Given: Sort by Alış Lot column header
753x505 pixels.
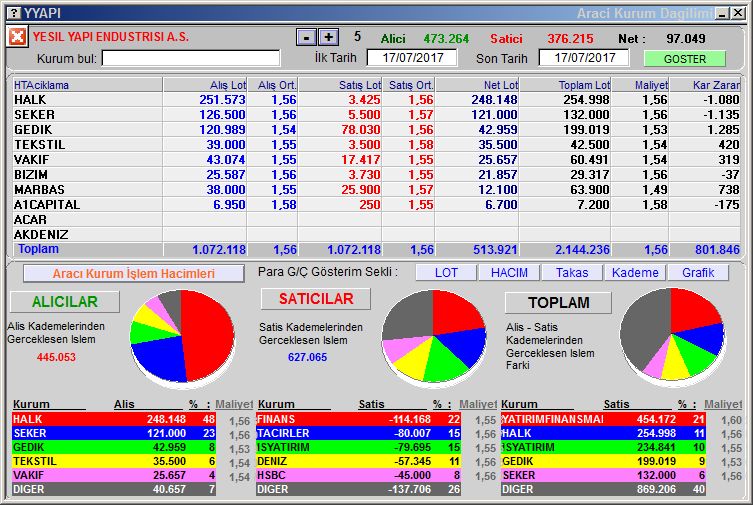Looking at the screenshot, I should [x=205, y=85].
